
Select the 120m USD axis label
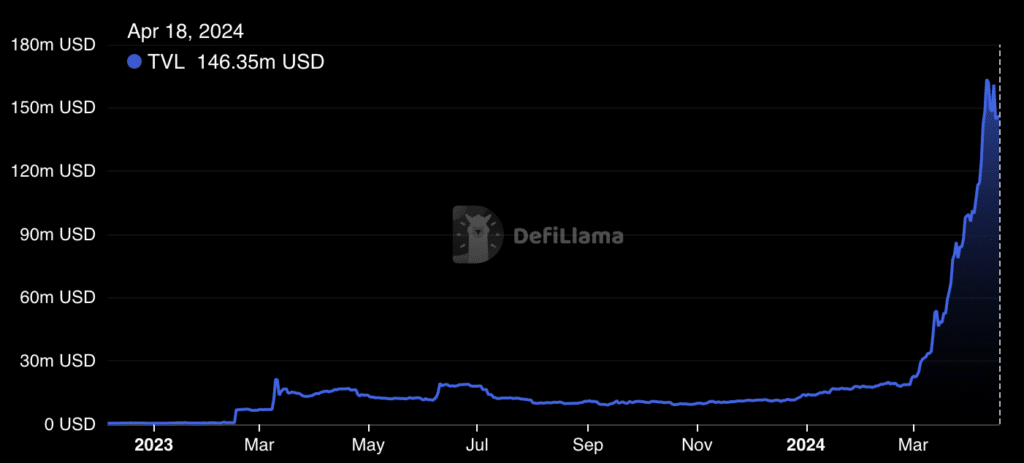point(53,171)
